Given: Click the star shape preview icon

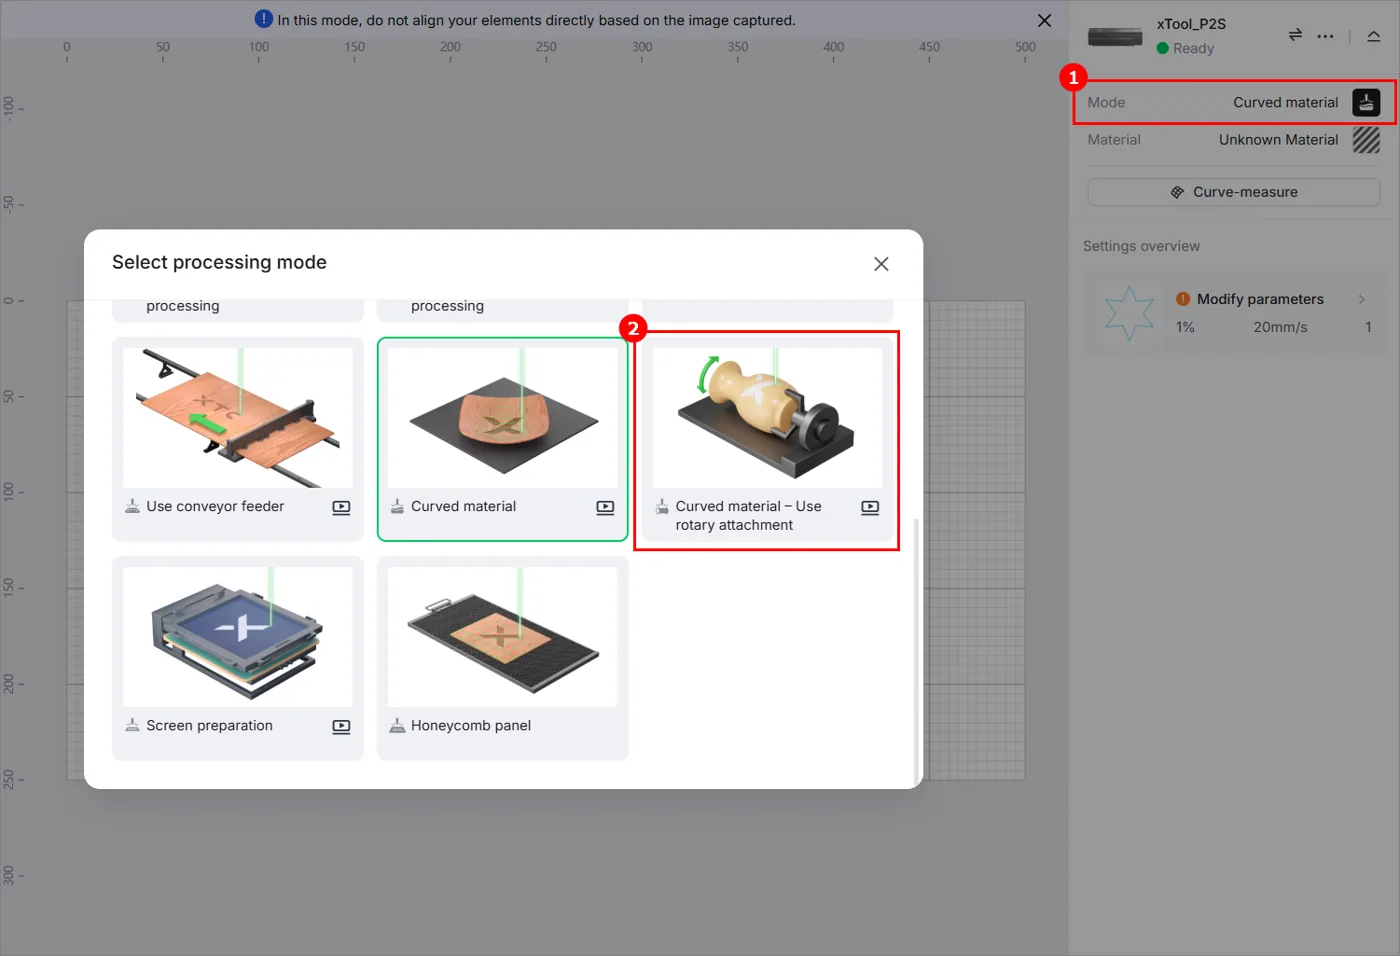Looking at the screenshot, I should pyautogui.click(x=1130, y=313).
